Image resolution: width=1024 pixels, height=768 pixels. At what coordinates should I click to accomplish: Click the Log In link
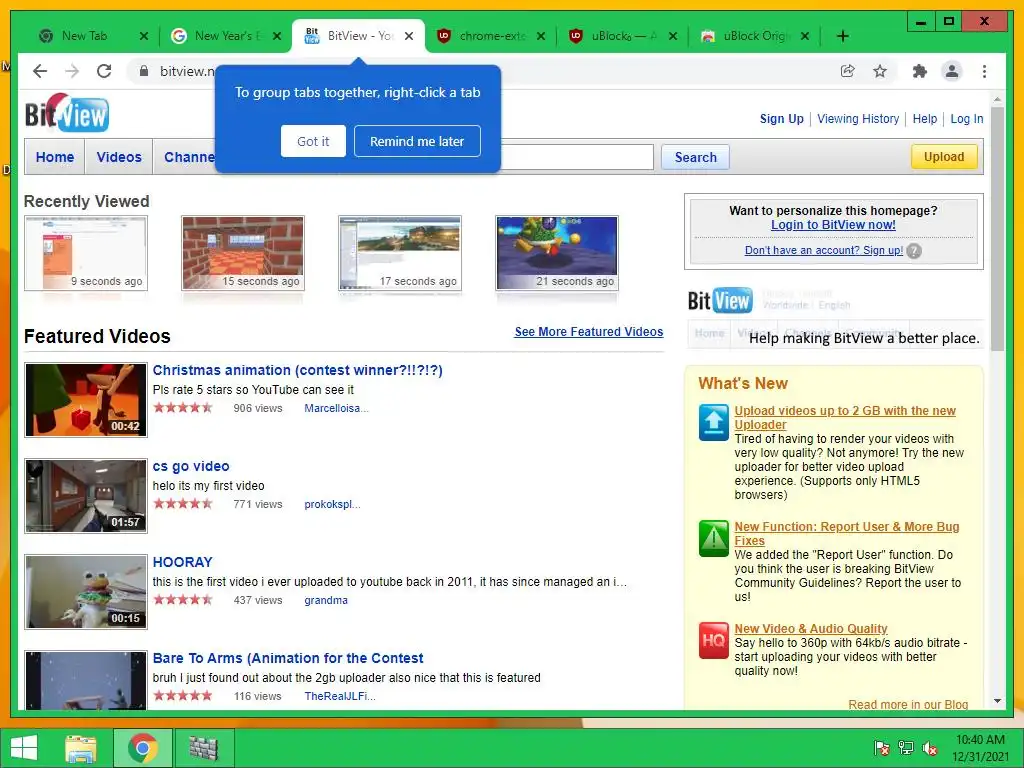pos(967,119)
